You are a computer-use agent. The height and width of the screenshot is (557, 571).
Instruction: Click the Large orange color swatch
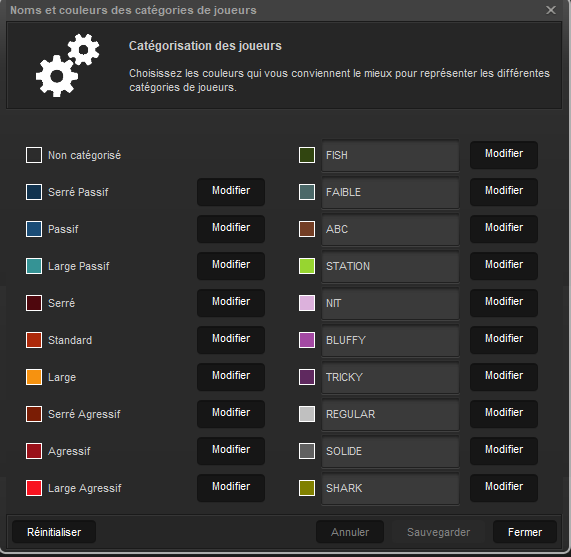[34, 377]
